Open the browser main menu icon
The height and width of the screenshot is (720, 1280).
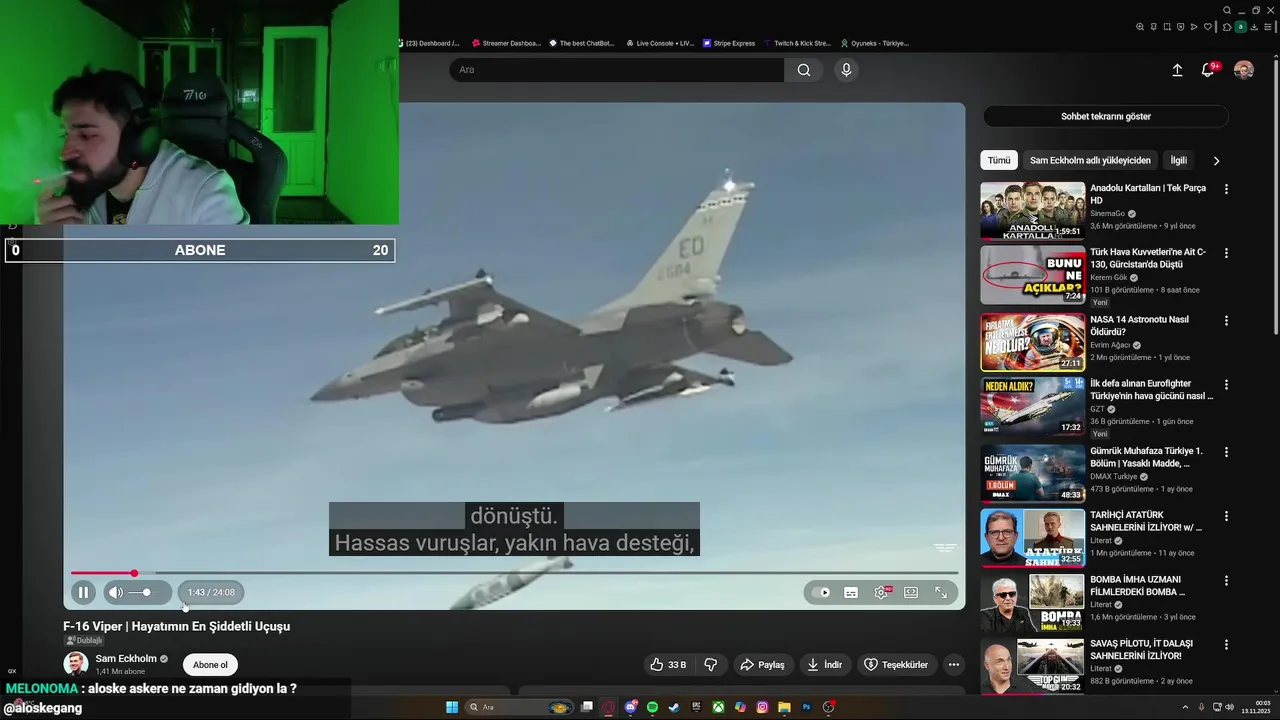point(1268,27)
